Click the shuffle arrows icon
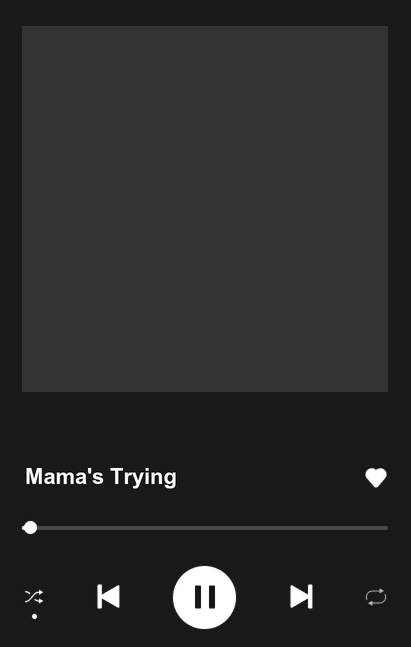Image resolution: width=411 pixels, height=647 pixels. 34,597
